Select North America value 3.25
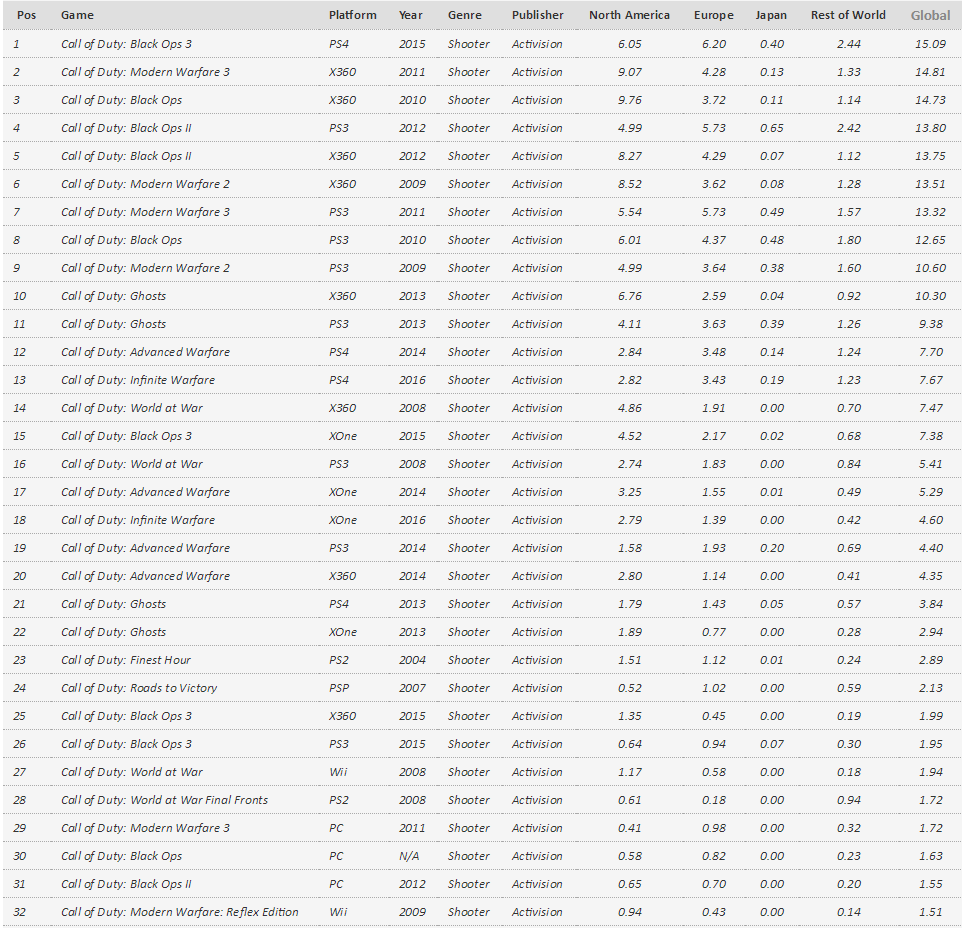Viewport: 962px width, 928px height. click(x=629, y=493)
